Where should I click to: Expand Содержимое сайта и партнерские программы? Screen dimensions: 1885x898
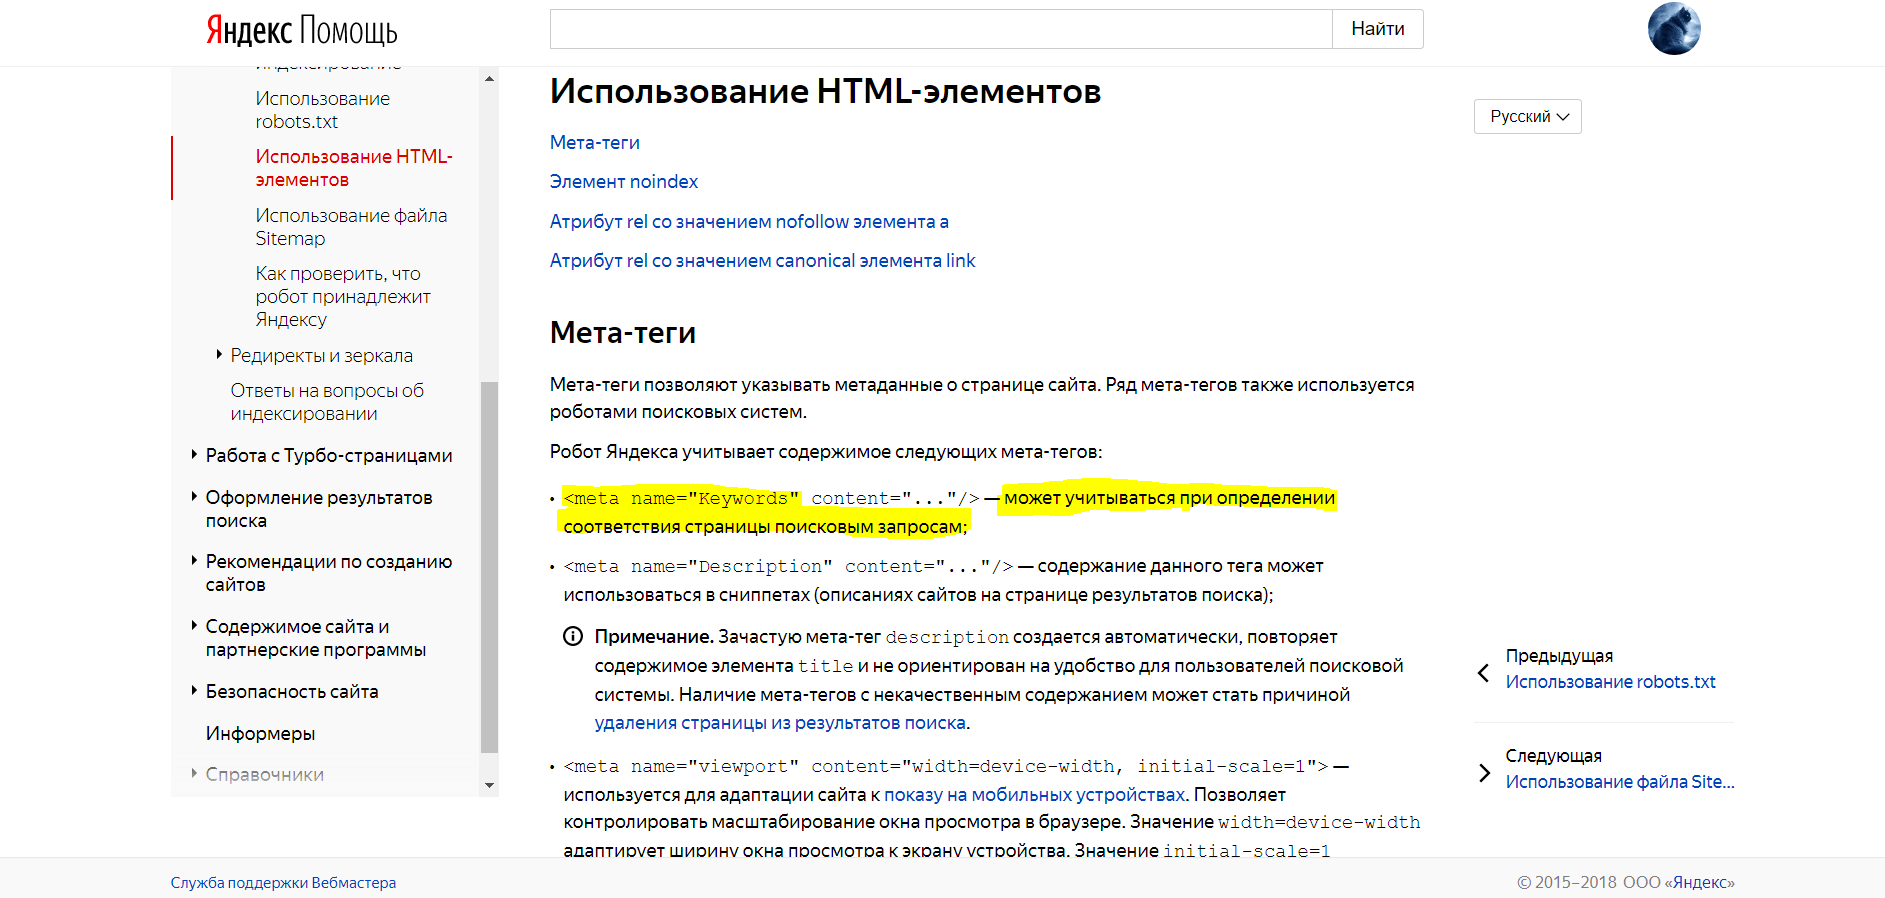pos(194,625)
